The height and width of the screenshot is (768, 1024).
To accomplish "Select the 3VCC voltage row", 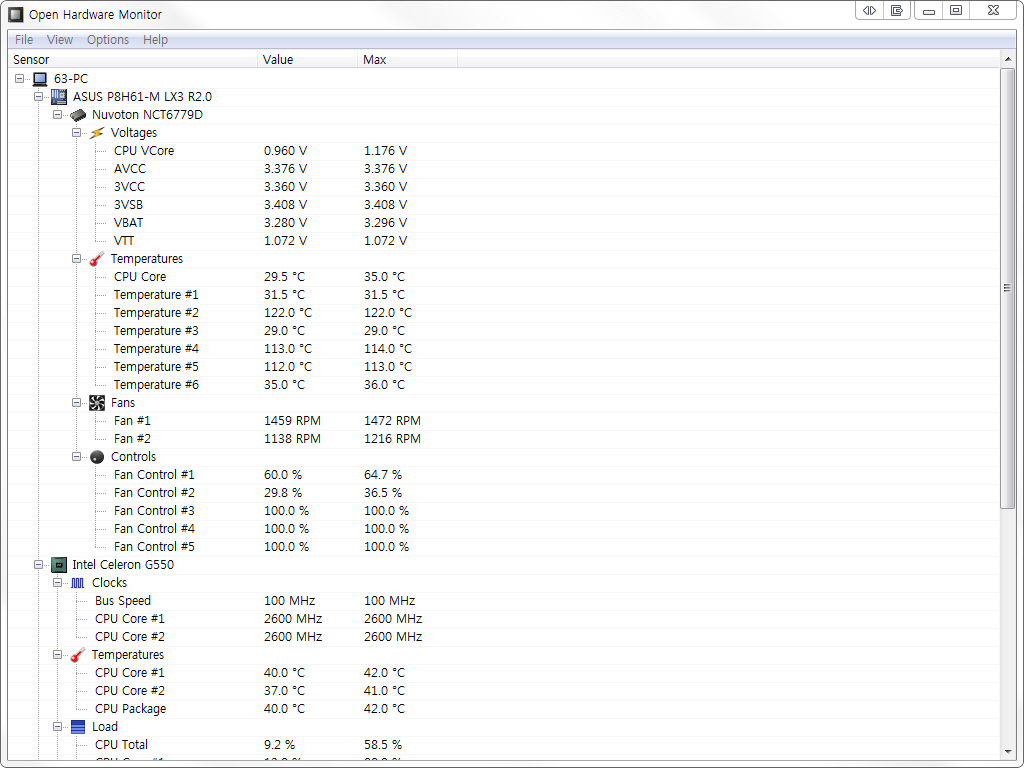I will point(504,187).
